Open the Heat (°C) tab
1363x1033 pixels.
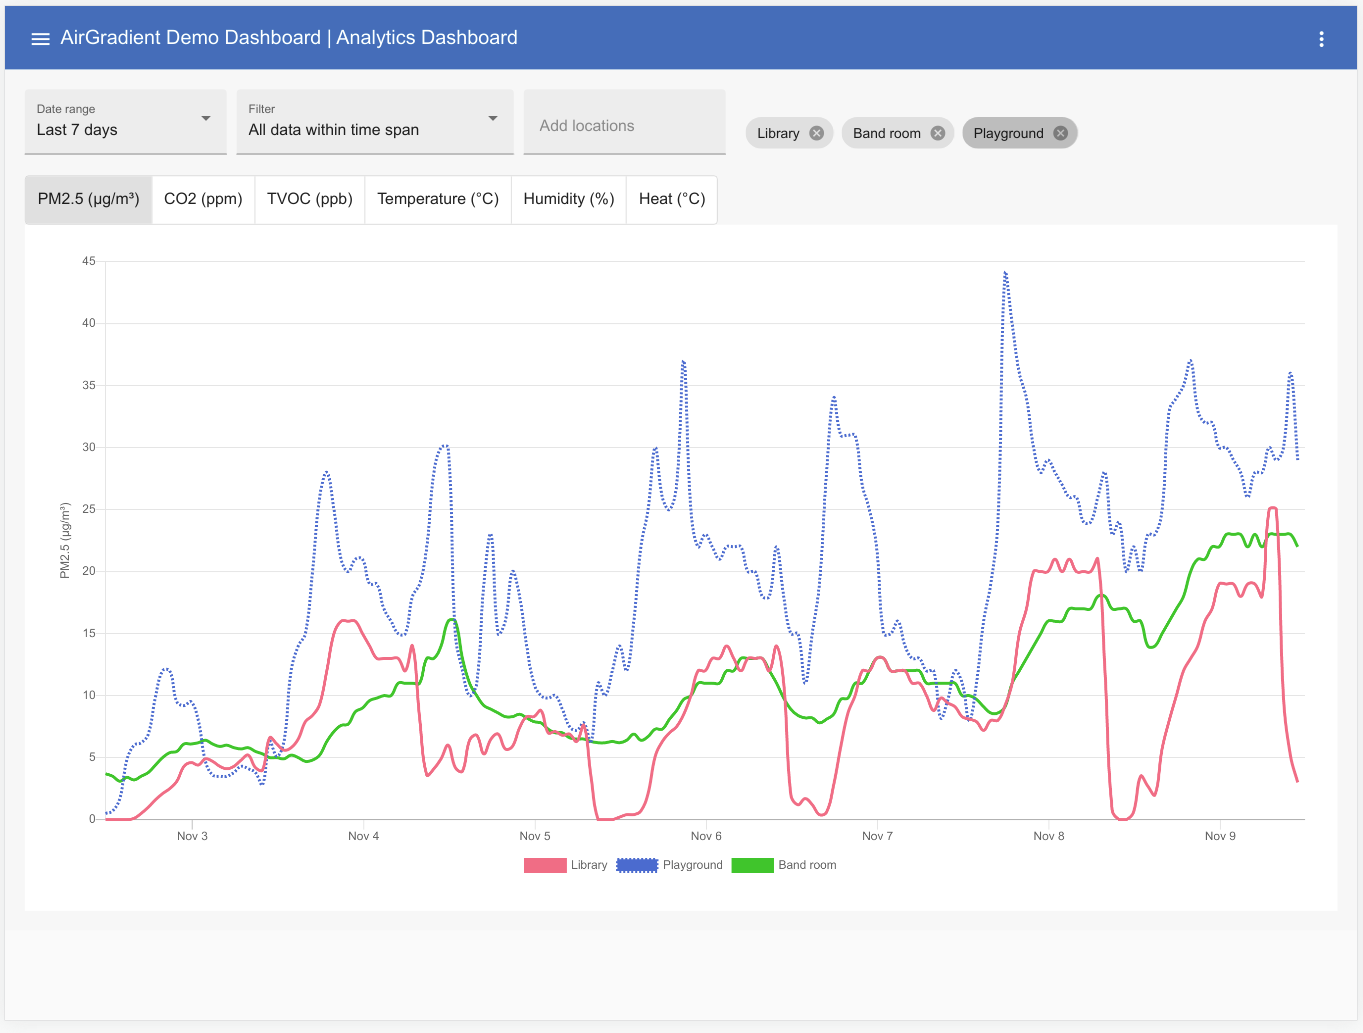[672, 199]
